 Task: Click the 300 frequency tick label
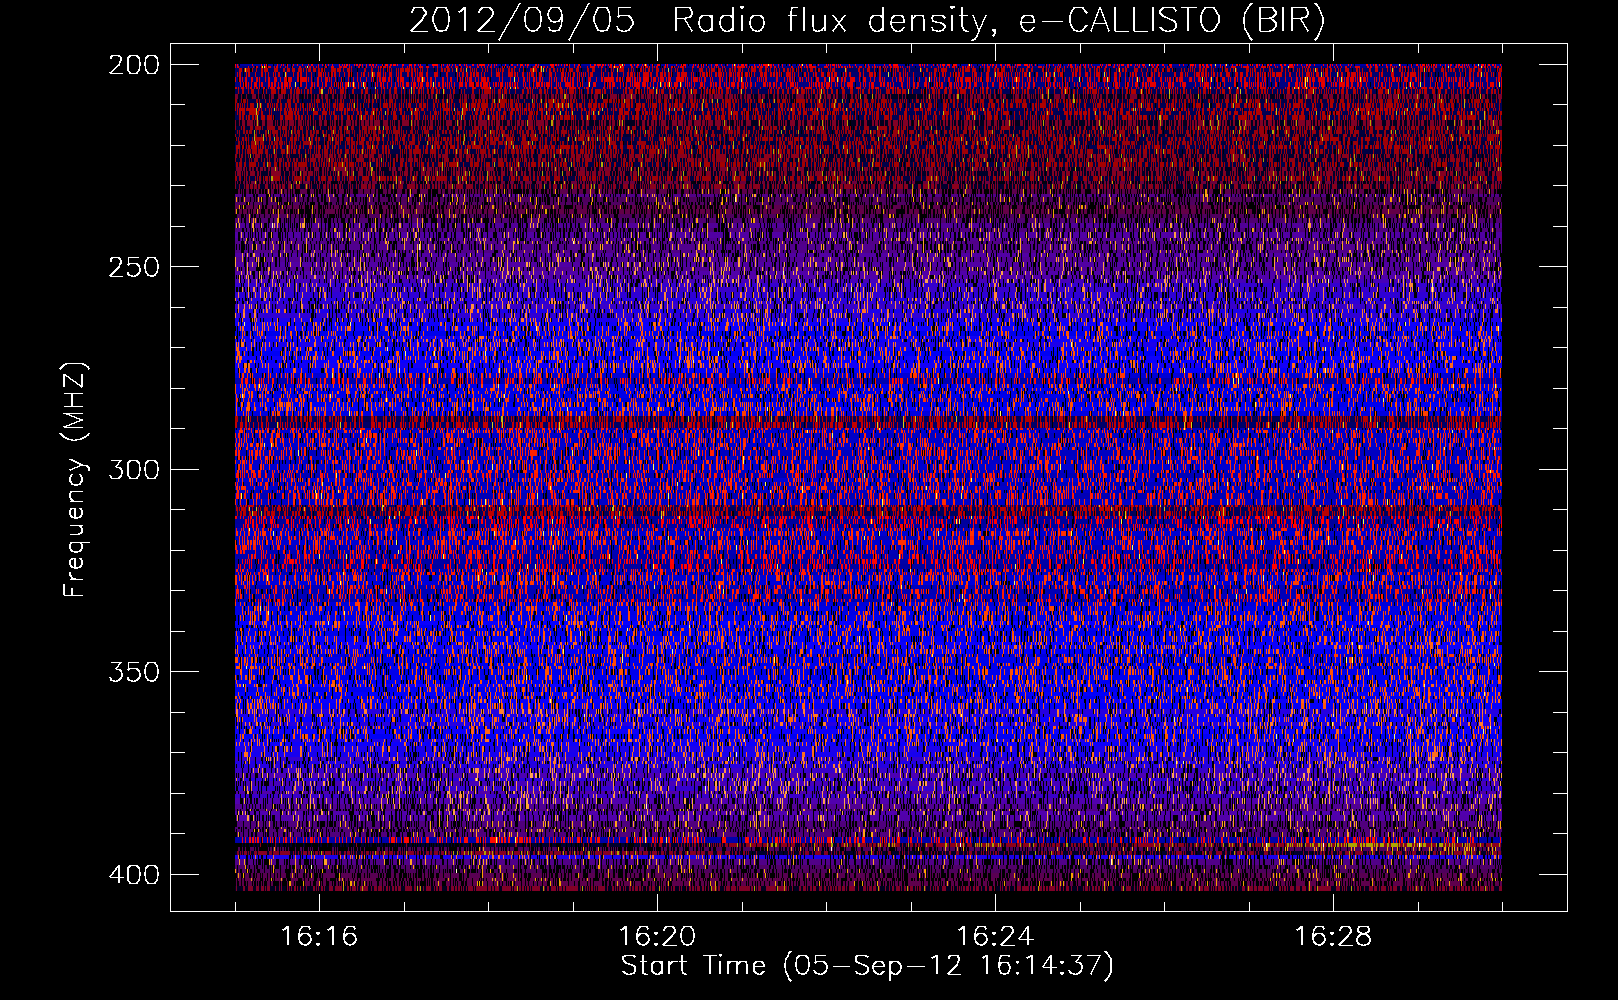(x=133, y=469)
